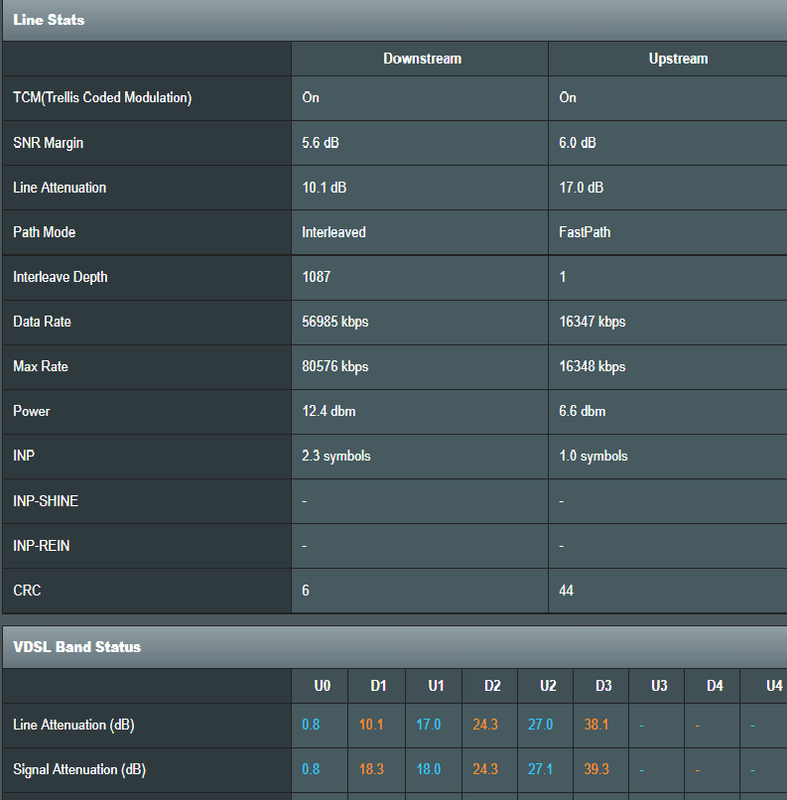The width and height of the screenshot is (787, 800).
Task: Click the Data Rate row label
Action: click(x=42, y=322)
